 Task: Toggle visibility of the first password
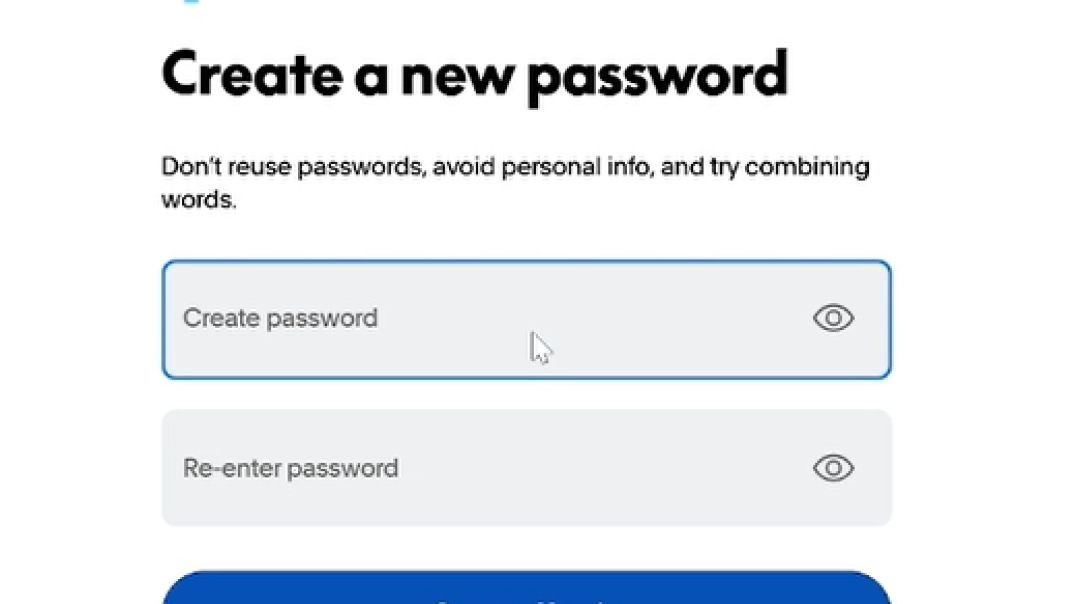[833, 319]
